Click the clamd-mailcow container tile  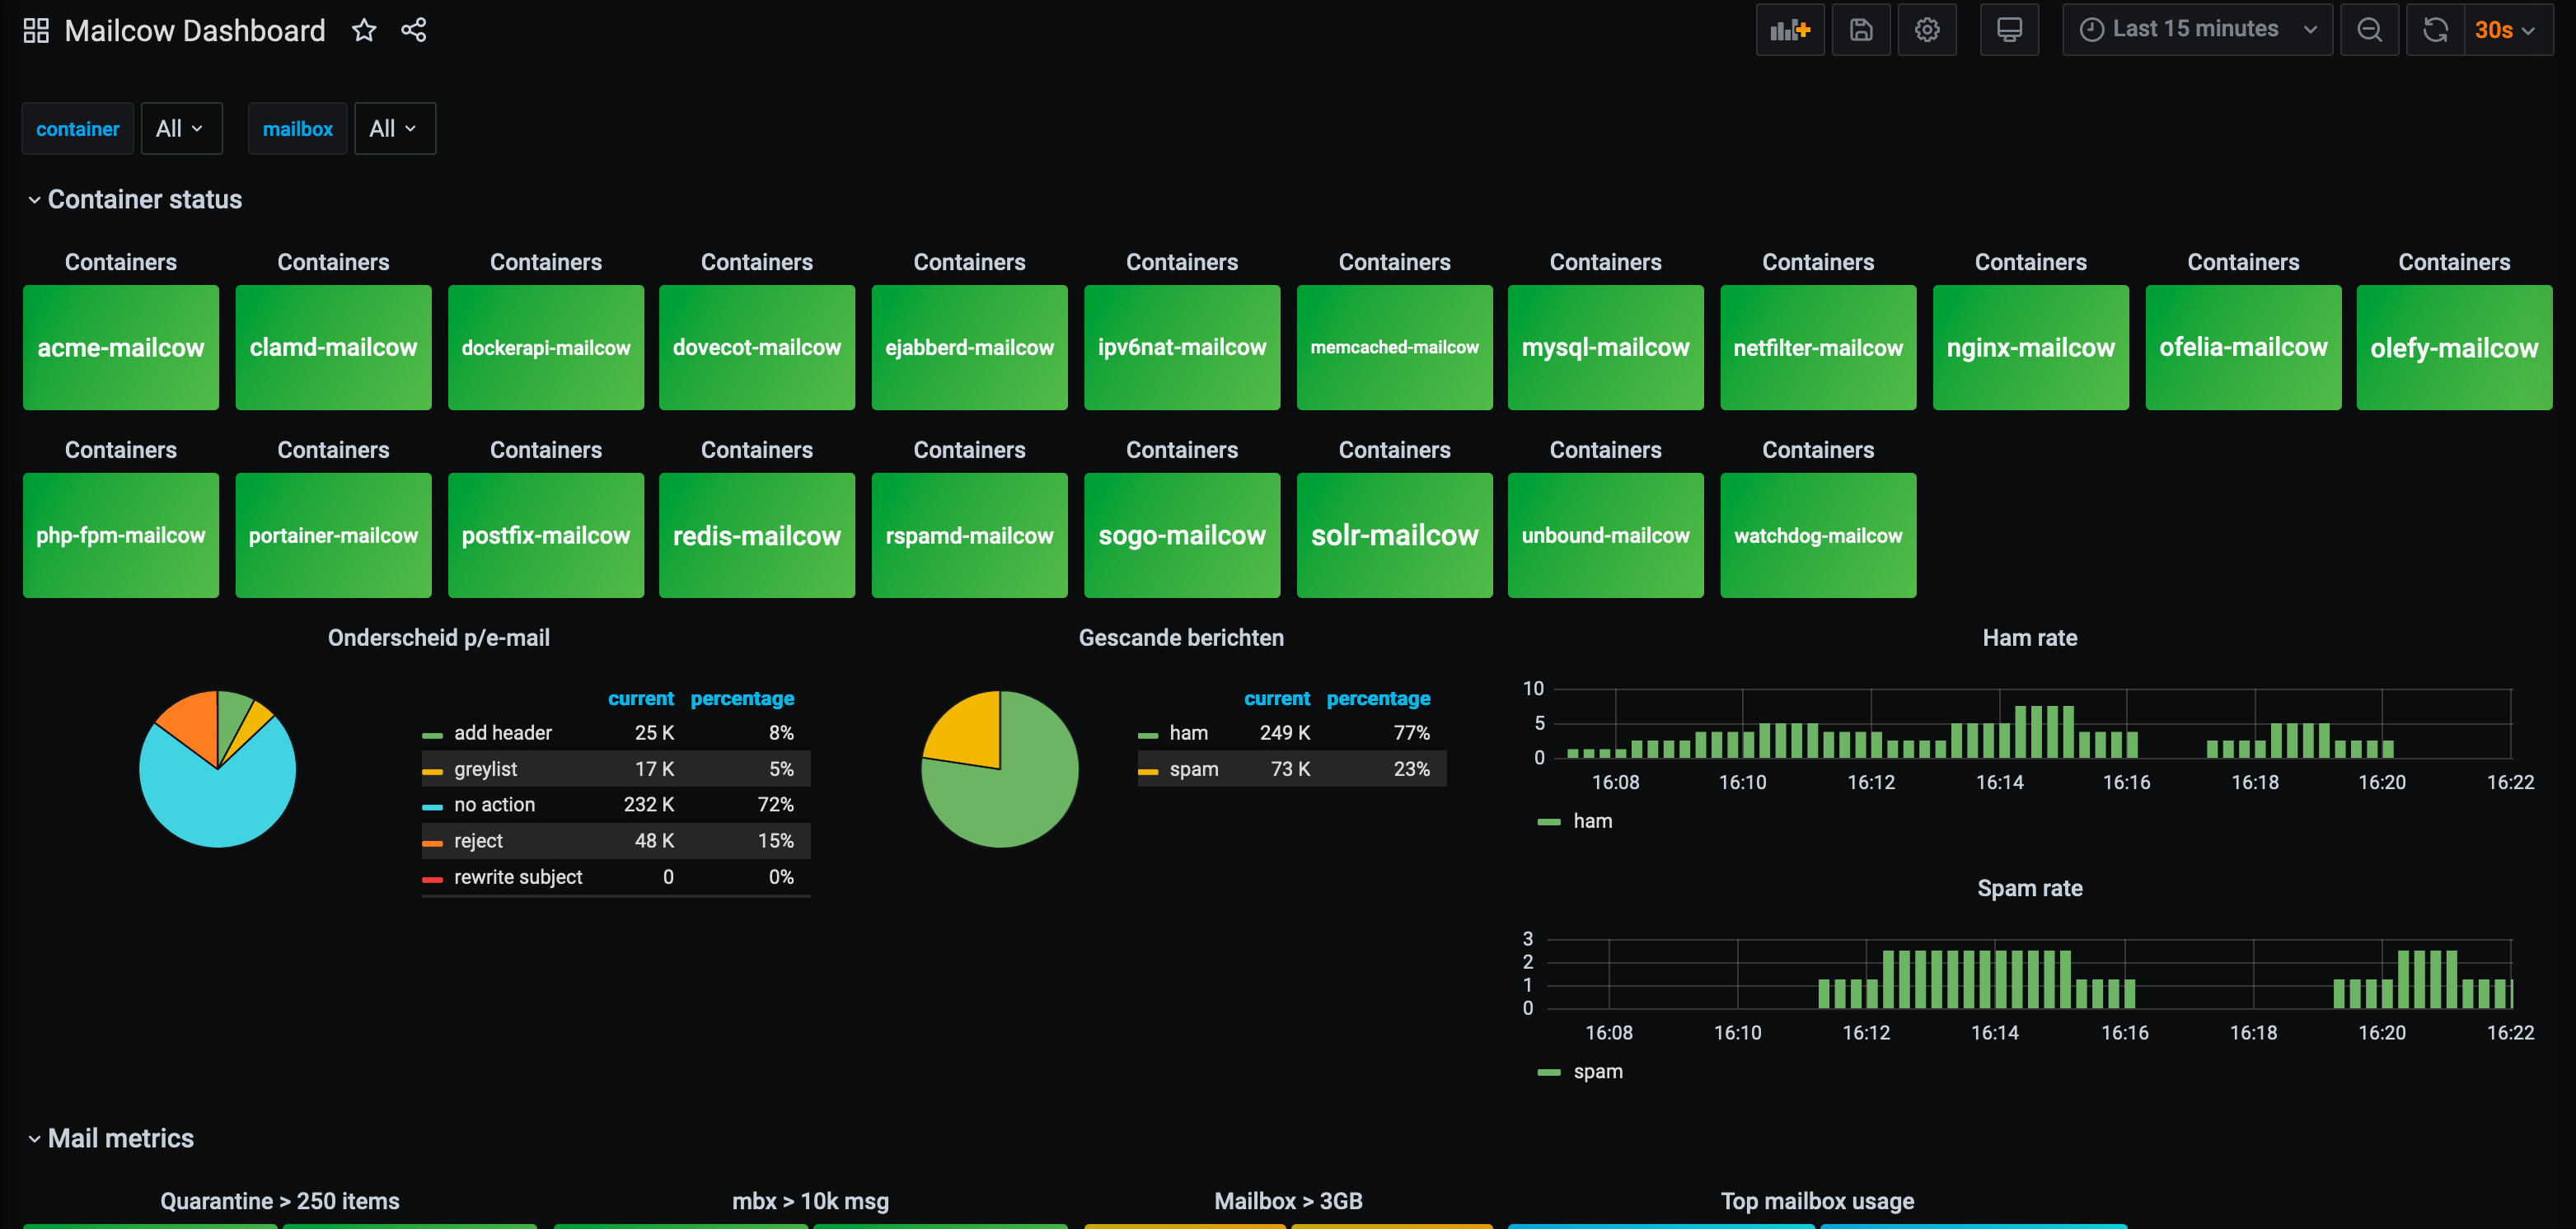point(333,347)
